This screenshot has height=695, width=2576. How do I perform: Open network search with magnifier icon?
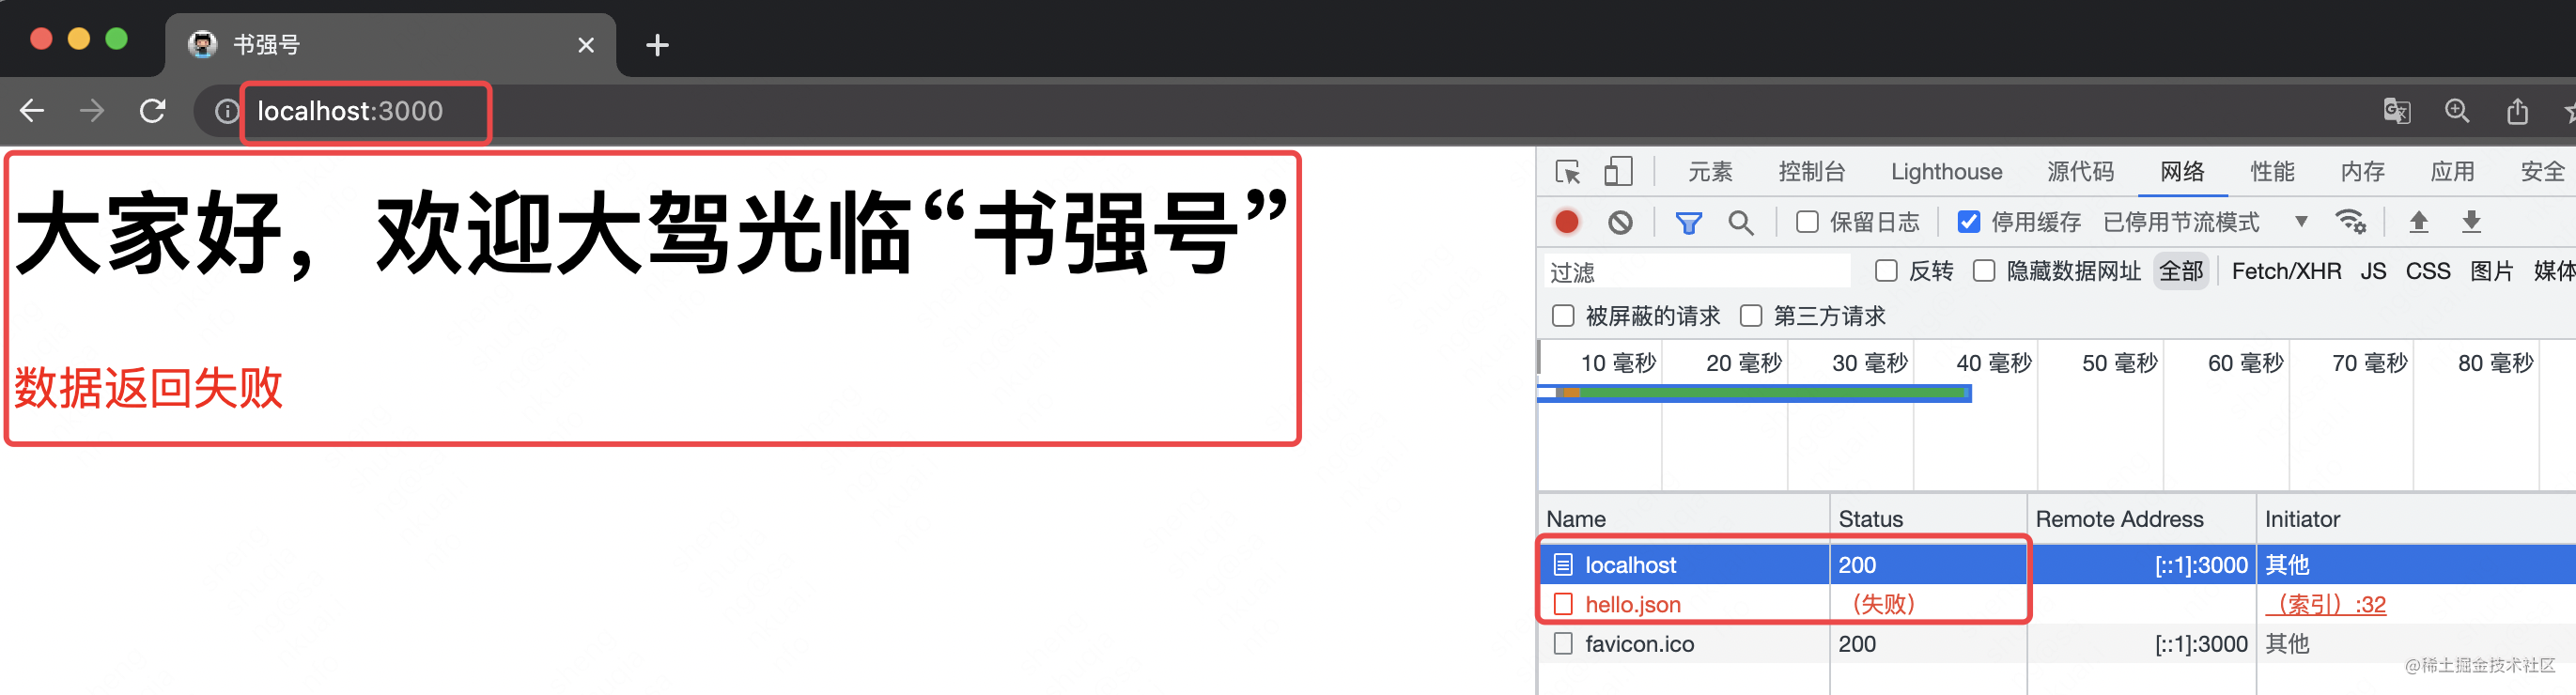pos(1741,222)
